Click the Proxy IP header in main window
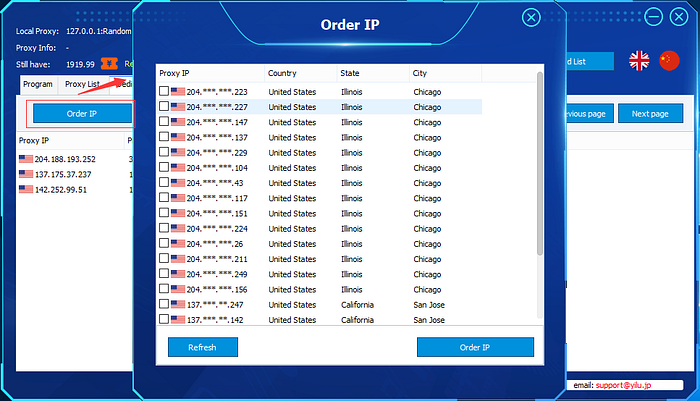The image size is (700, 401). tap(70, 141)
